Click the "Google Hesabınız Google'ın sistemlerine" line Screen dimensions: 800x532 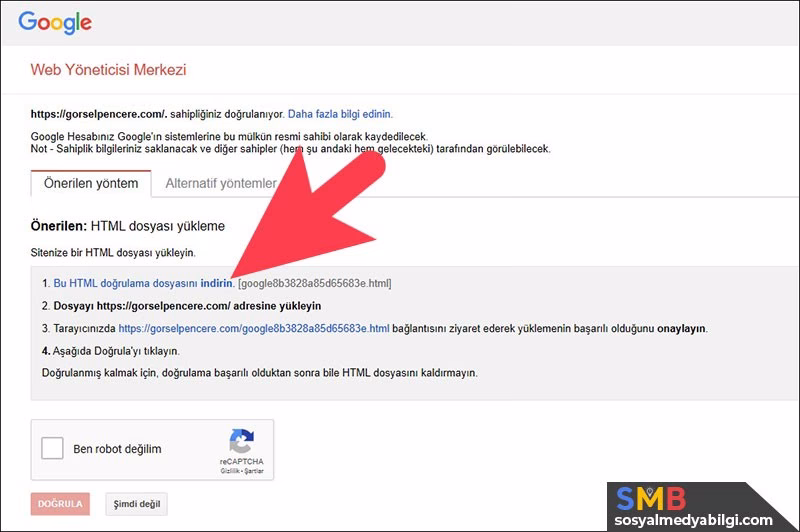229,137
